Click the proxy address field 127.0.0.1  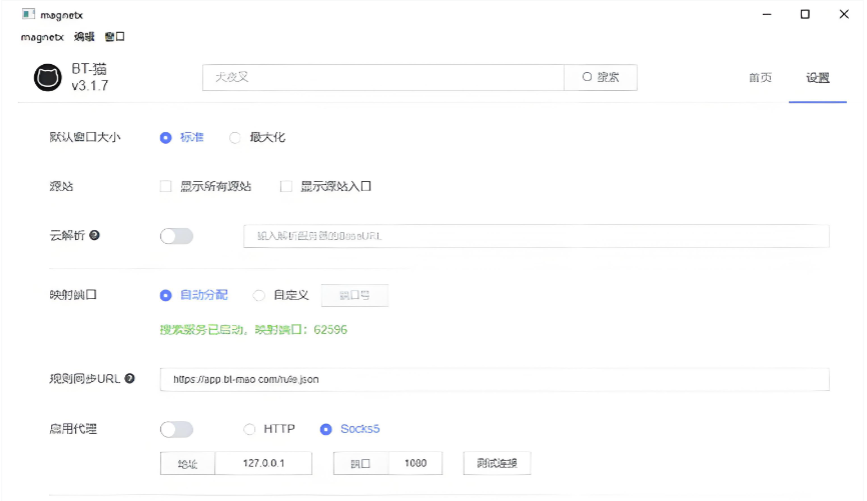[263, 463]
